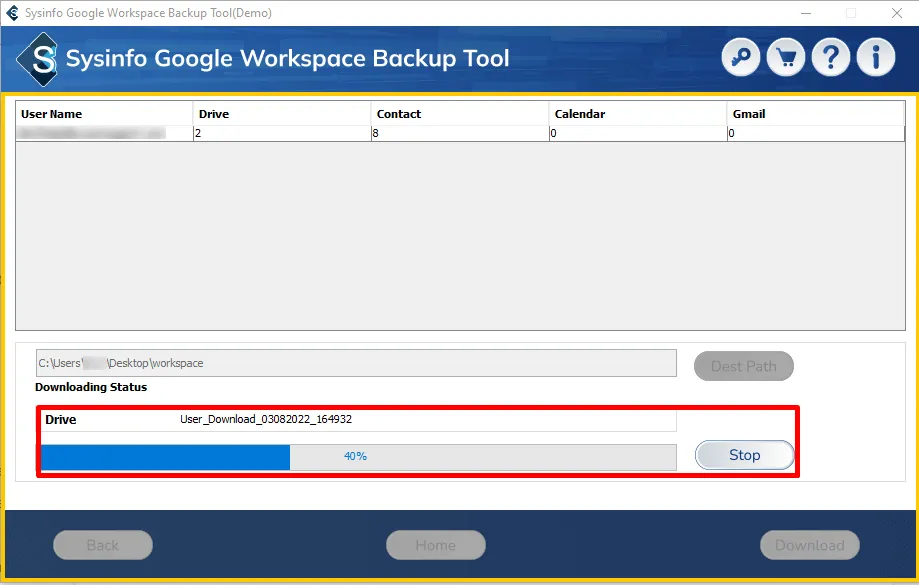Select the Gmail column header
The width and height of the screenshot is (919, 585).
815,114
